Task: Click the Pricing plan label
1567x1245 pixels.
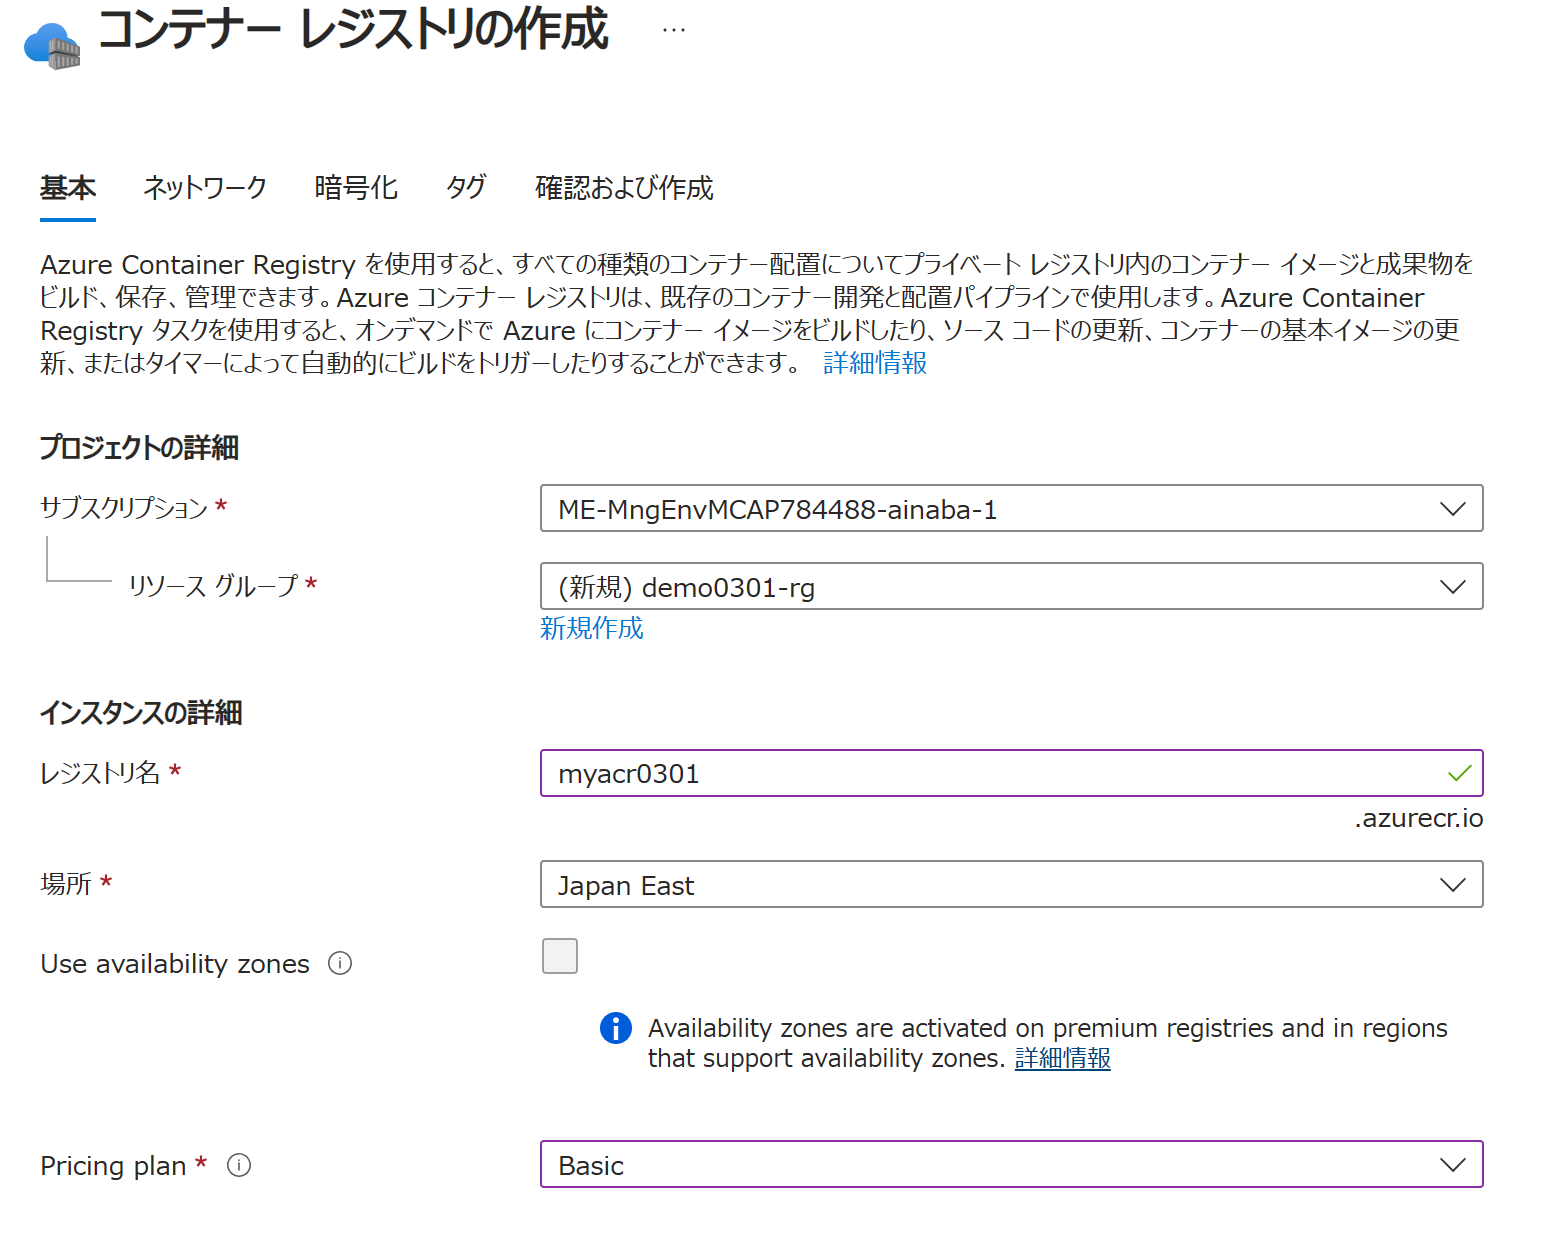Action: pos(113,1166)
